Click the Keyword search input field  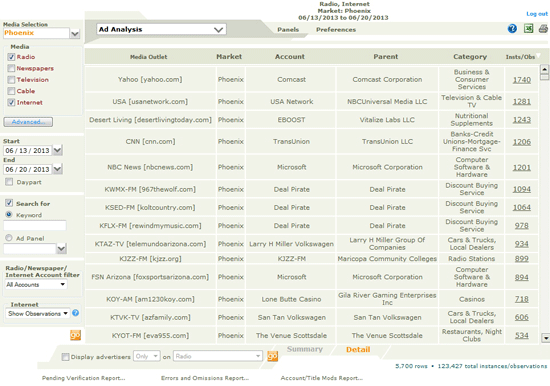tap(35, 225)
